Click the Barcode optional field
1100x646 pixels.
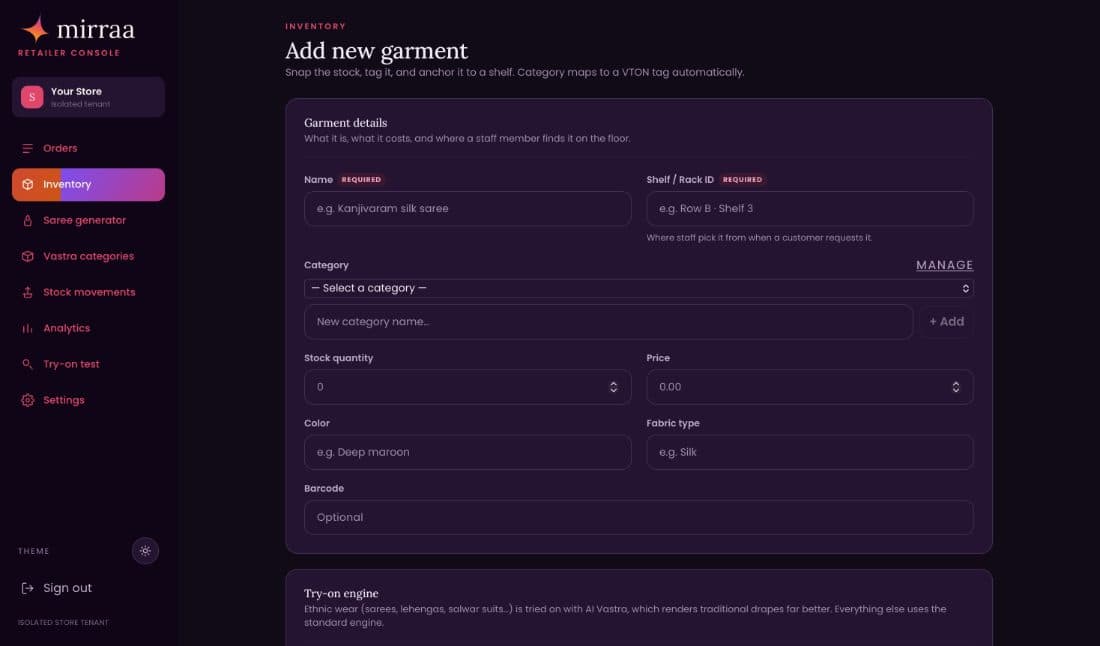coord(638,518)
